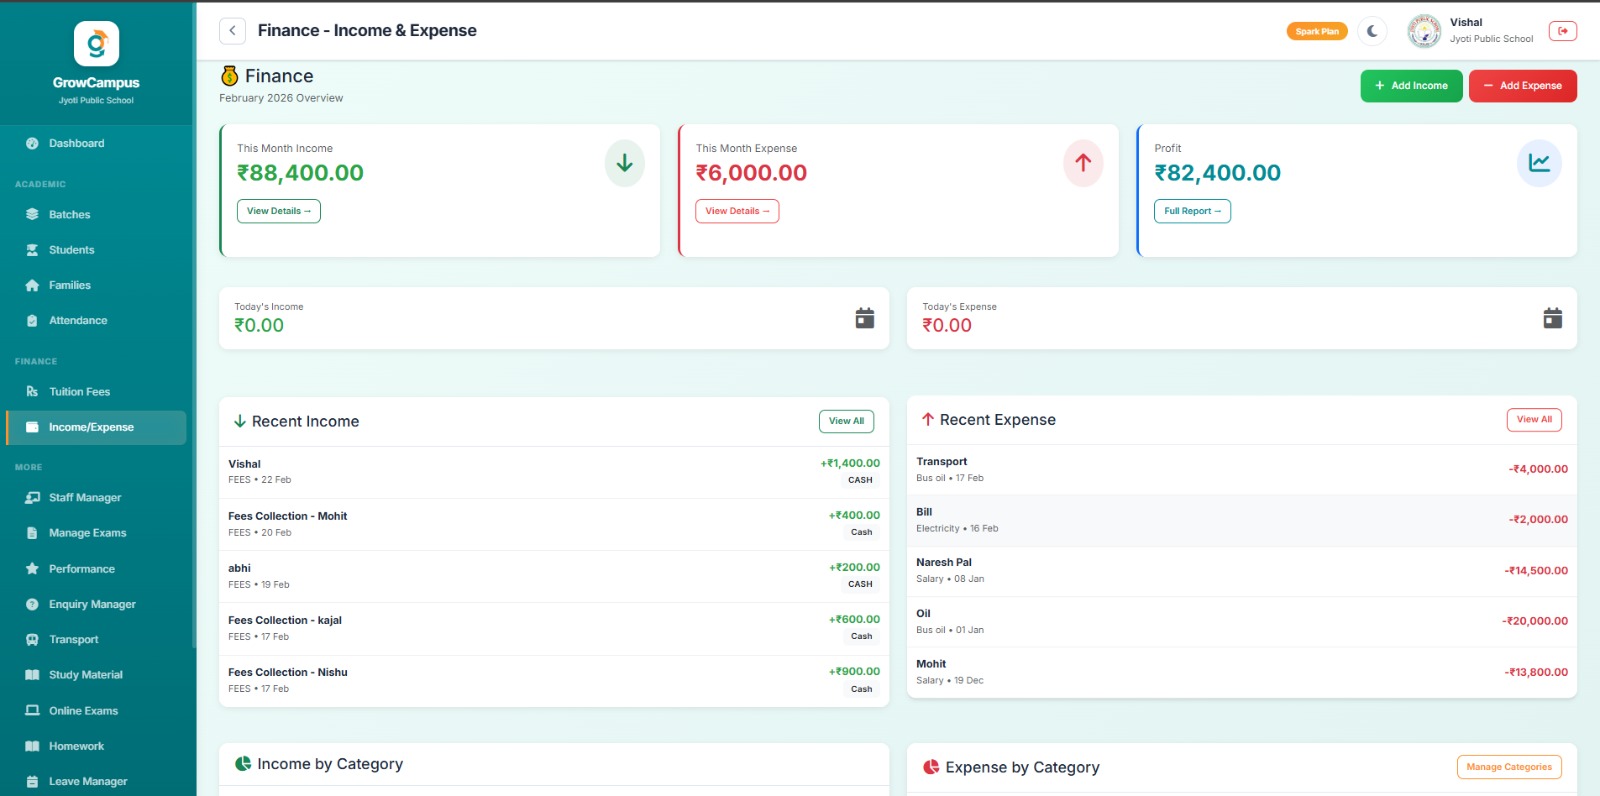The height and width of the screenshot is (796, 1600).
Task: Click the Spark Plan badge
Action: click(1316, 31)
